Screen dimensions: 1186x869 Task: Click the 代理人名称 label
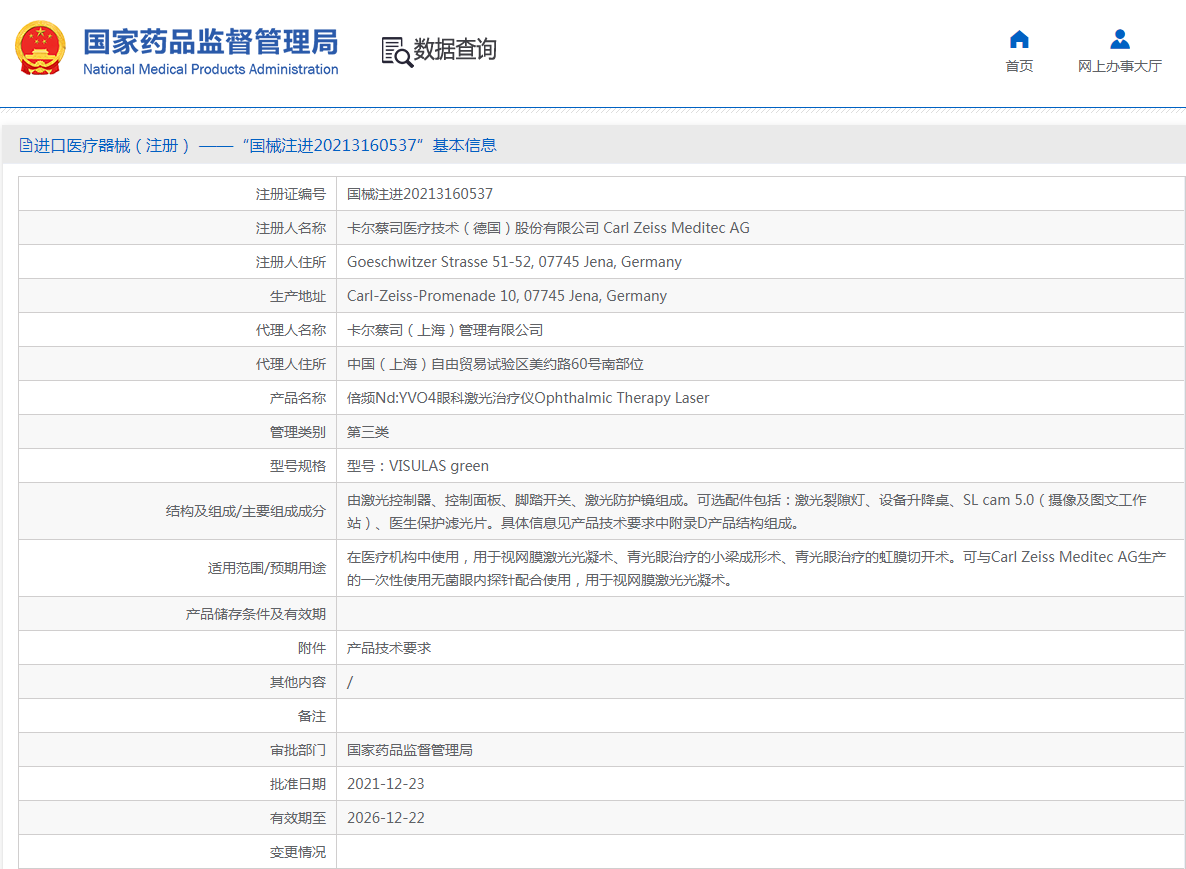coord(290,331)
